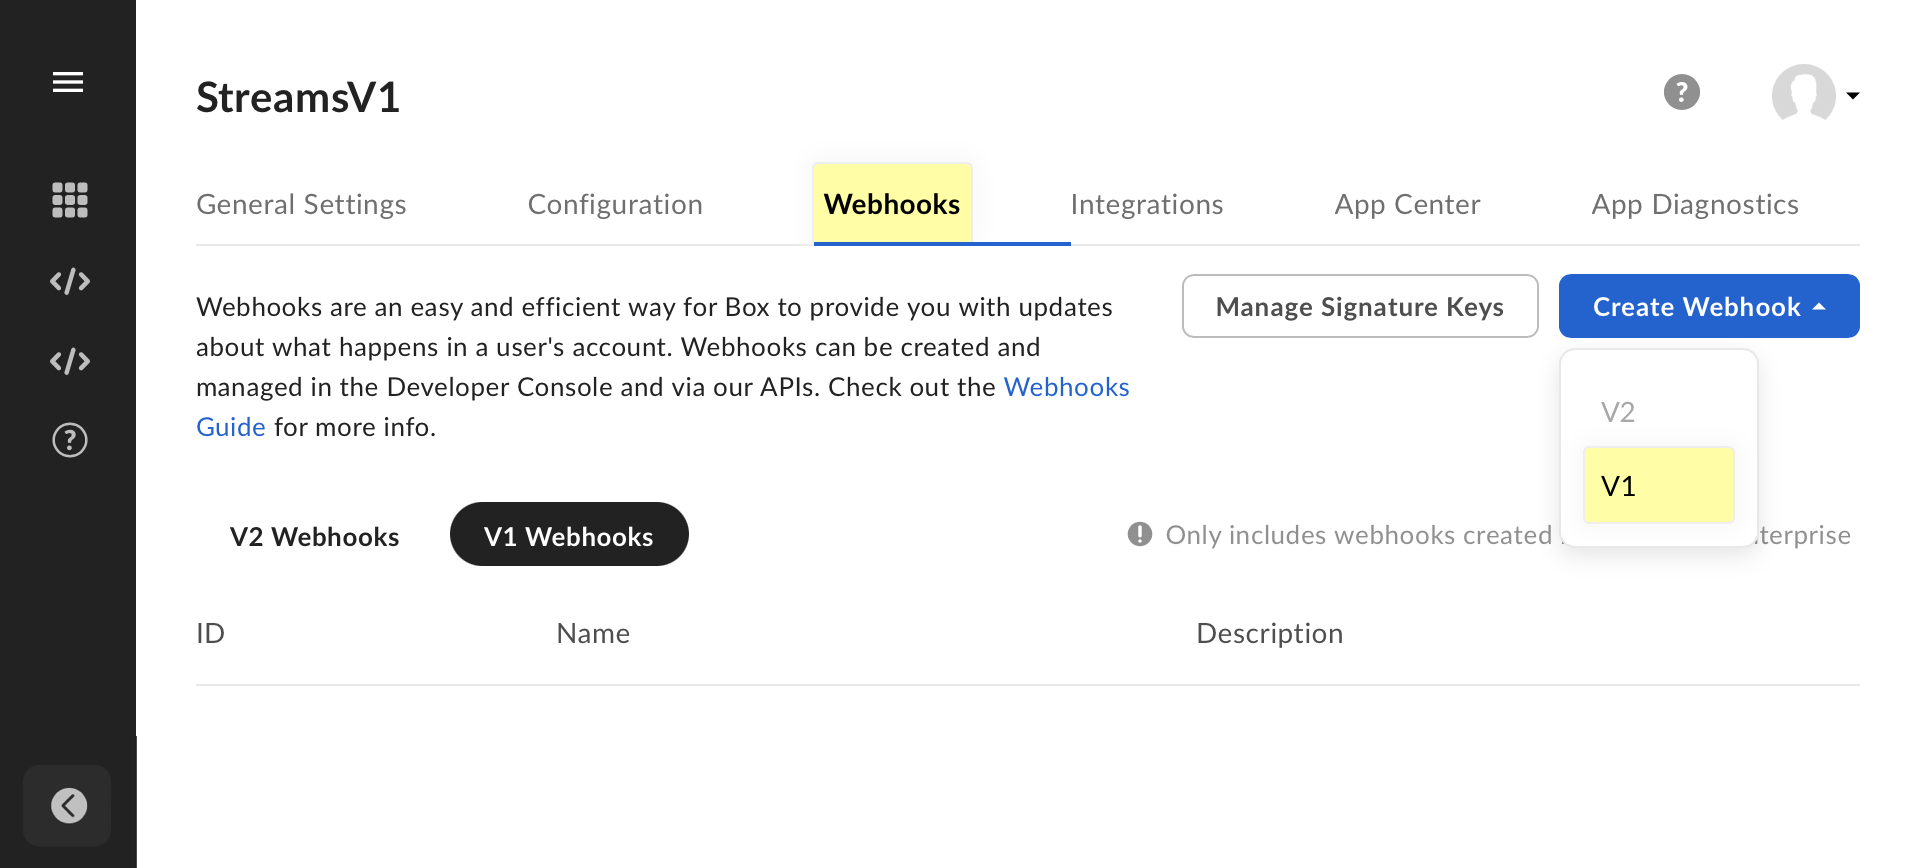Select the V1 Webhooks pill toggle
Viewport: 1920px width, 868px height.
point(569,535)
